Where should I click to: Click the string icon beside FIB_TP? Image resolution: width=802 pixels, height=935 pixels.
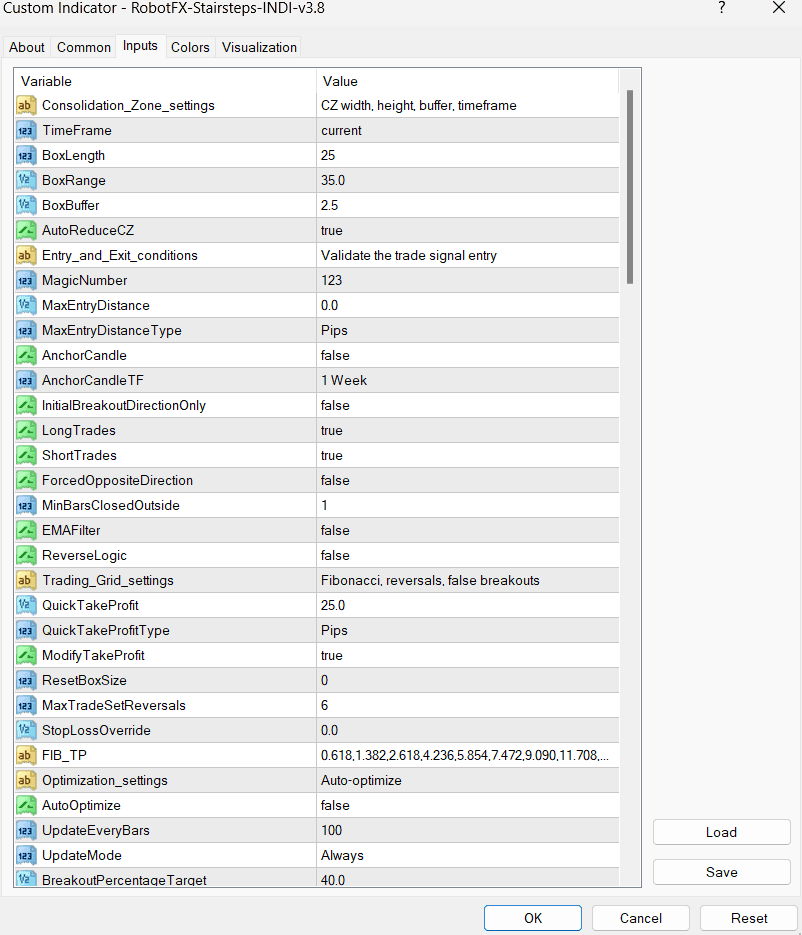click(x=26, y=756)
